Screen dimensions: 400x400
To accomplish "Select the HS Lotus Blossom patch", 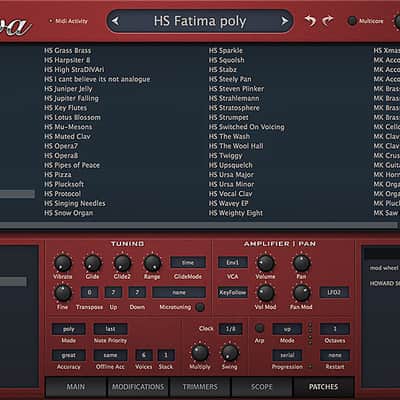I will (x=72, y=117).
